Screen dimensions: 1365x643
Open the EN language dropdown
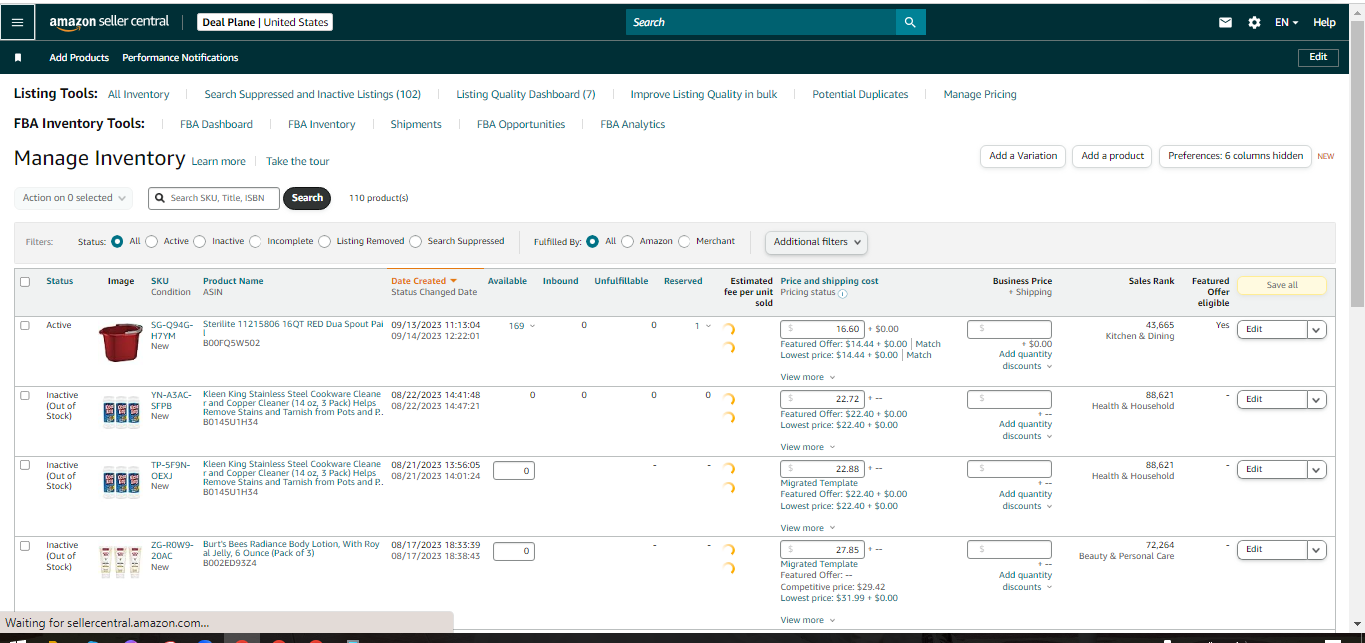pos(1286,22)
